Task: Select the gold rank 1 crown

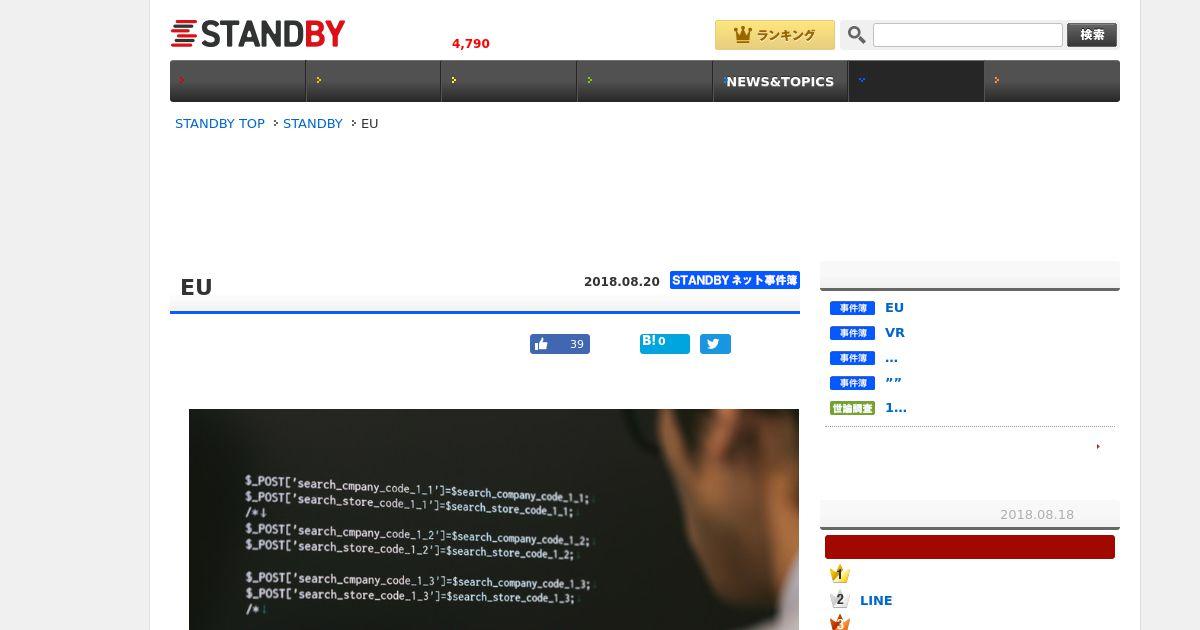Action: point(840,574)
